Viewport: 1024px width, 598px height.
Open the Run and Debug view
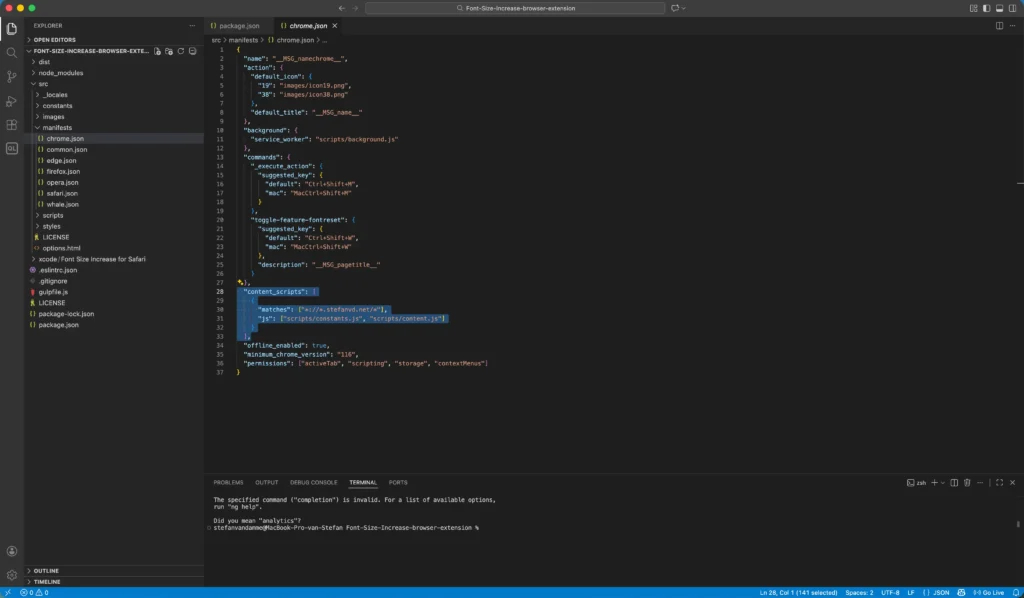point(12,101)
